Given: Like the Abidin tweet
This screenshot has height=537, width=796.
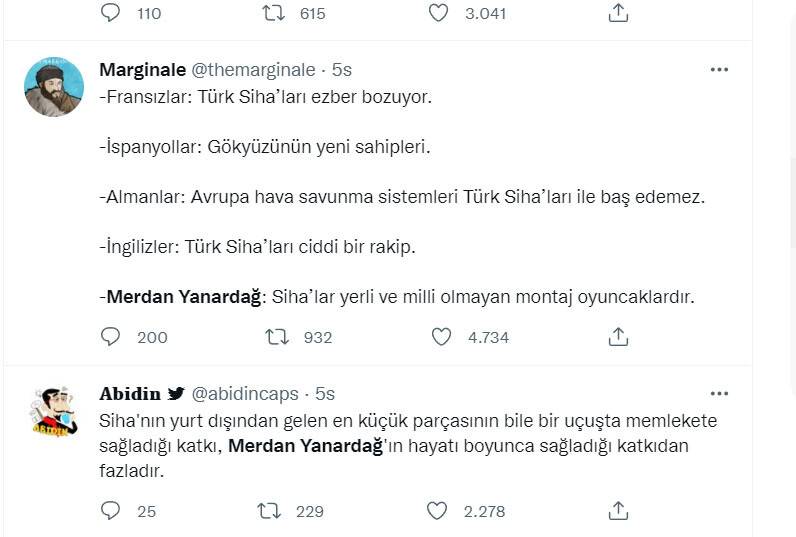Looking at the screenshot, I should (x=437, y=511).
